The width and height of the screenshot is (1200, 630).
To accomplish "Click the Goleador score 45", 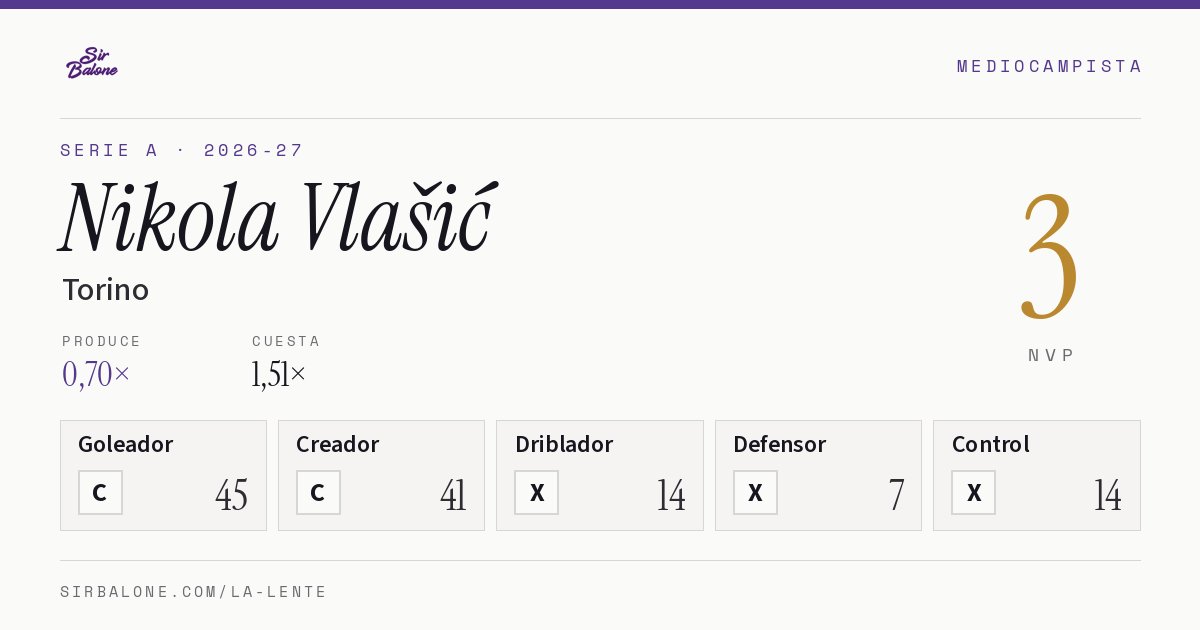I will 231,495.
